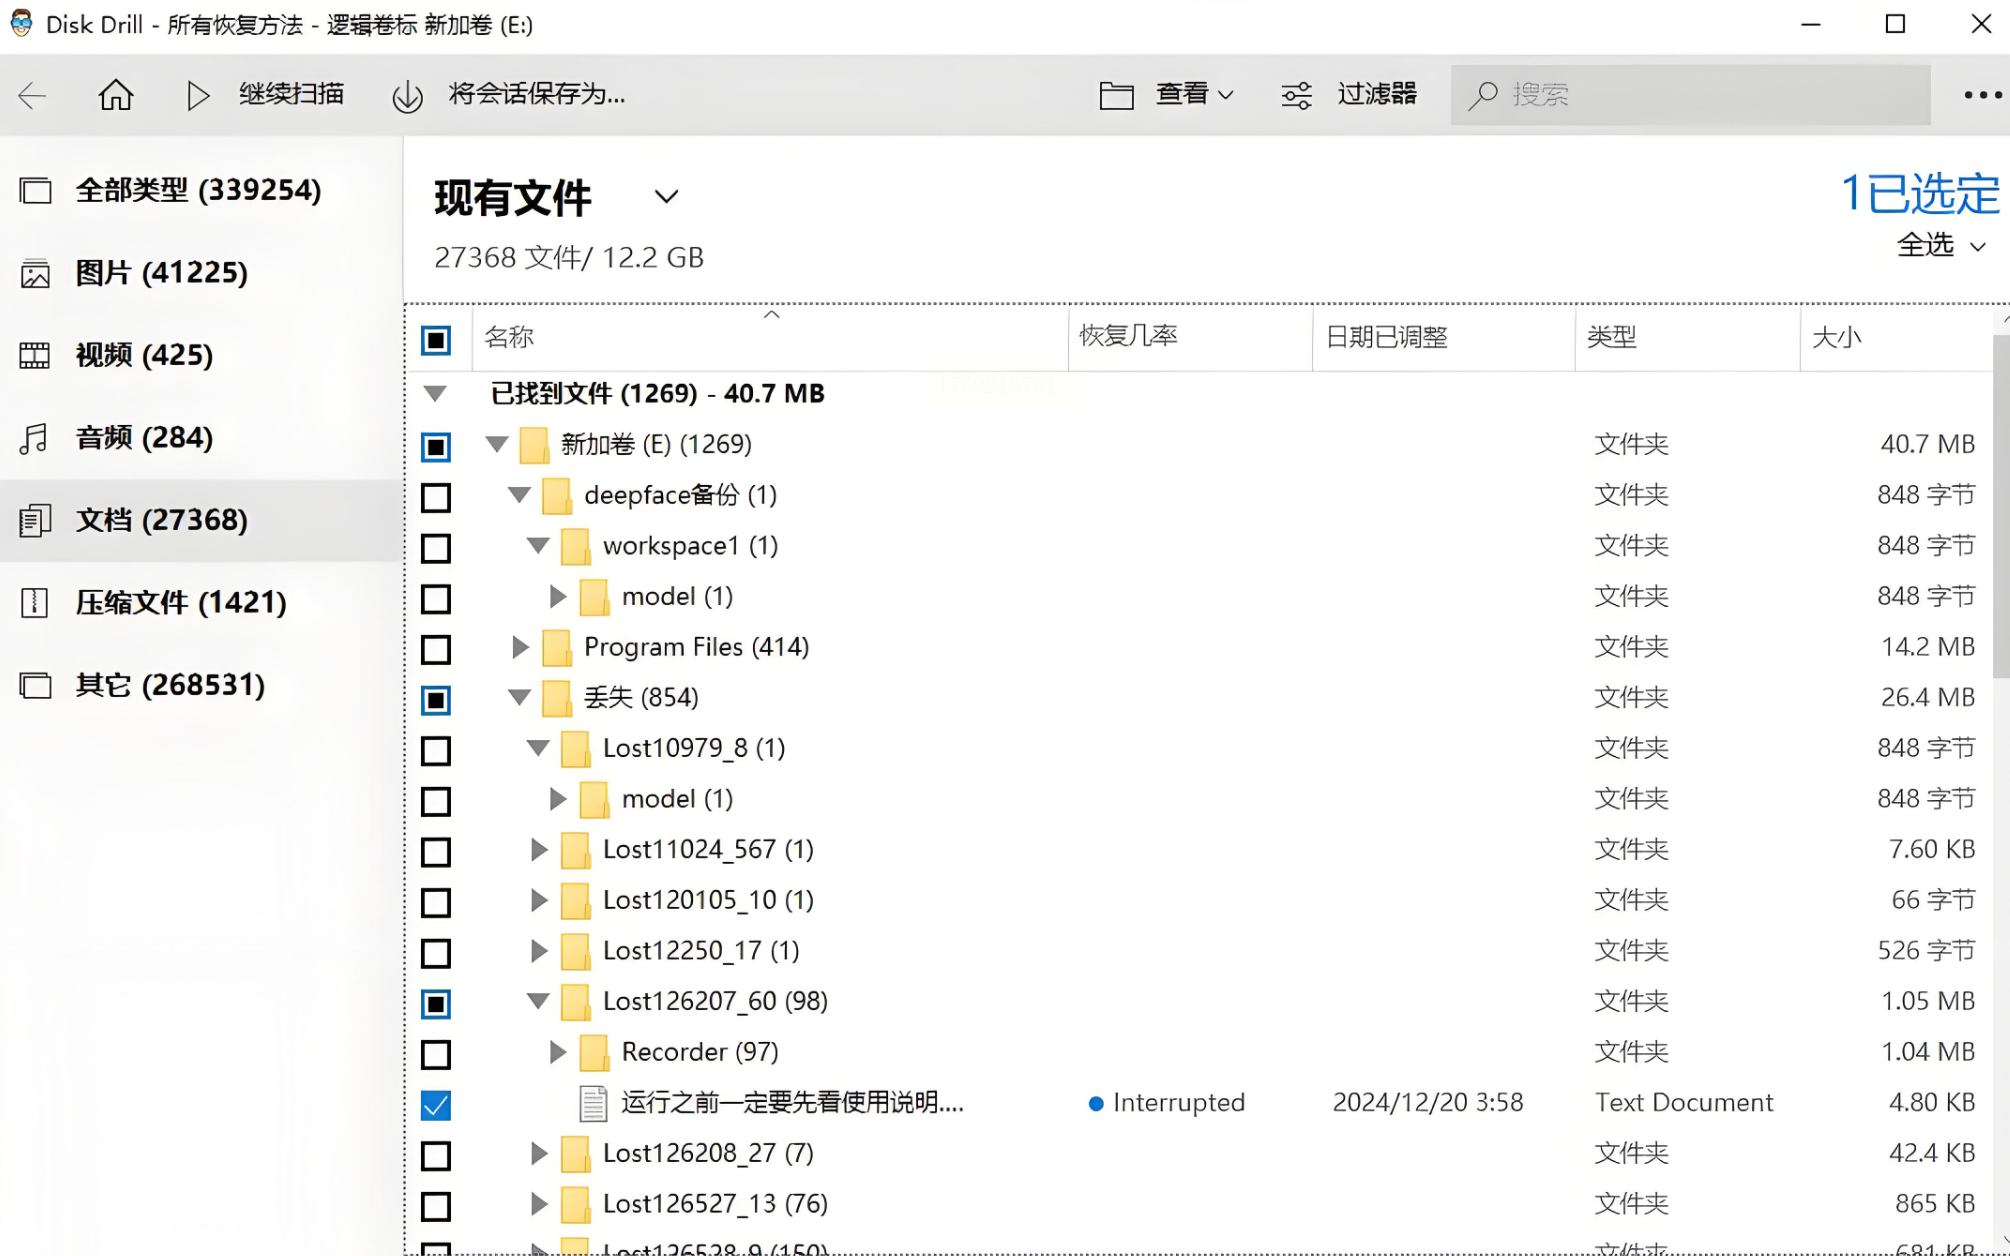Toggle the header select-all checkbox
Screen dimensions: 2010x1256
(436, 340)
